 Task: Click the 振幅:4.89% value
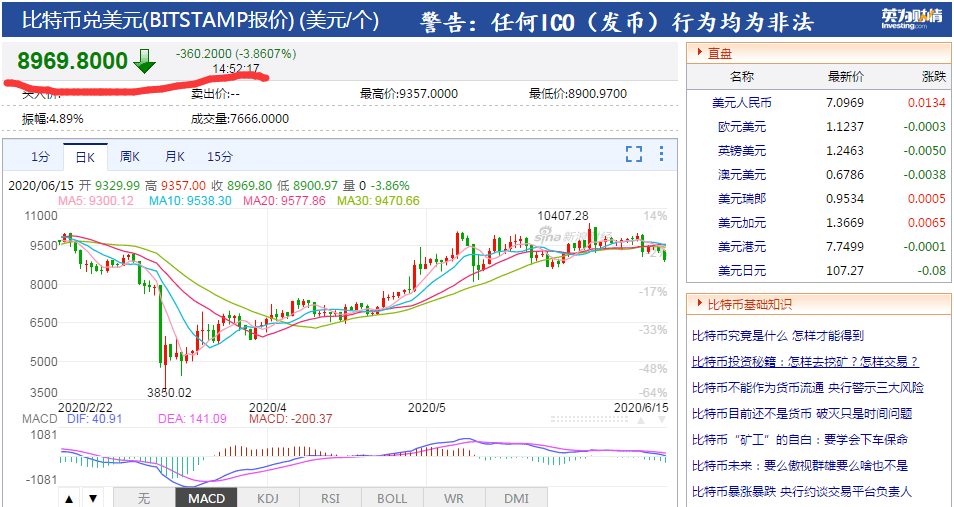pyautogui.click(x=52, y=119)
